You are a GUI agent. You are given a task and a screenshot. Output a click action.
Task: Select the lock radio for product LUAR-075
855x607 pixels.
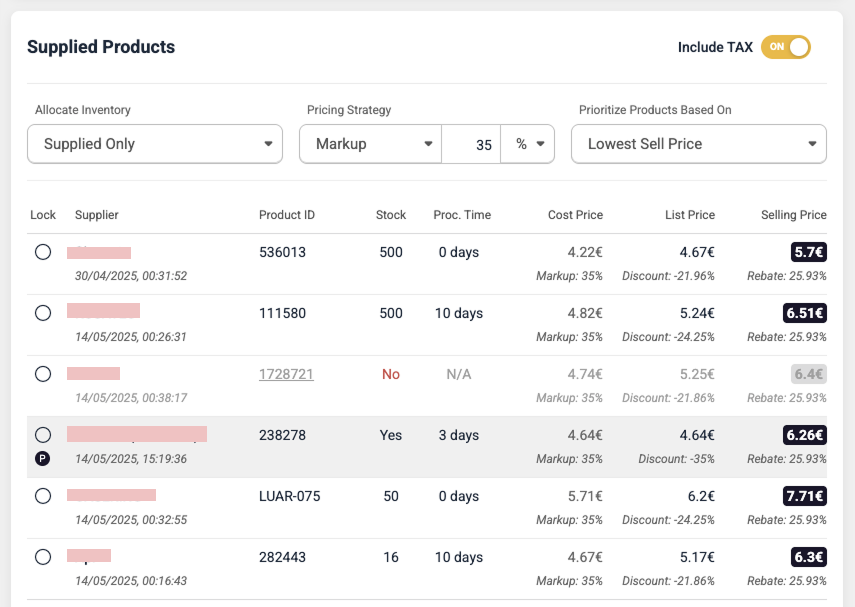43,496
